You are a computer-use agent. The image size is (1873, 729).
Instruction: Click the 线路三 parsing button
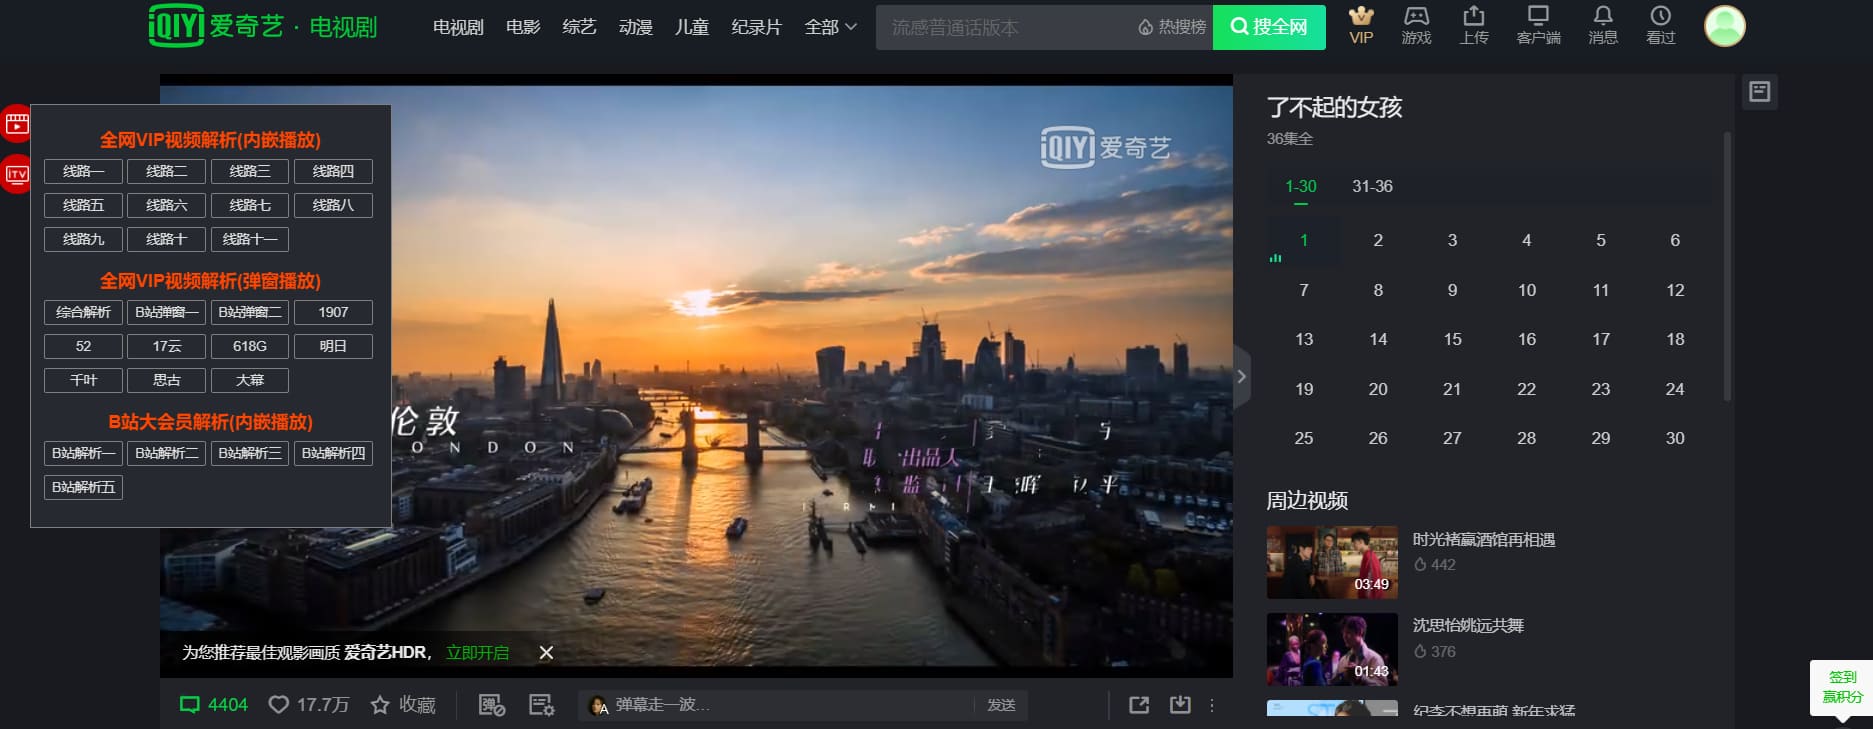click(x=250, y=172)
